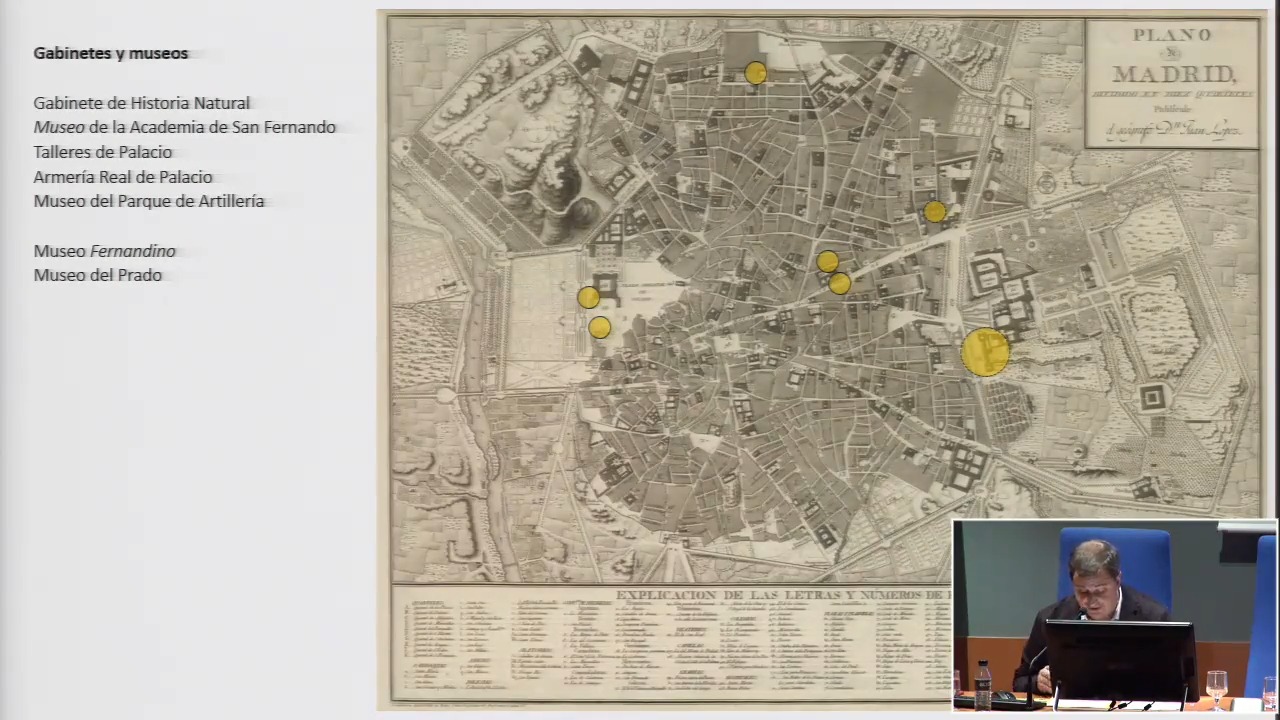Click the lower marker of the central yellow pair
This screenshot has height=720, width=1280.
click(x=839, y=284)
